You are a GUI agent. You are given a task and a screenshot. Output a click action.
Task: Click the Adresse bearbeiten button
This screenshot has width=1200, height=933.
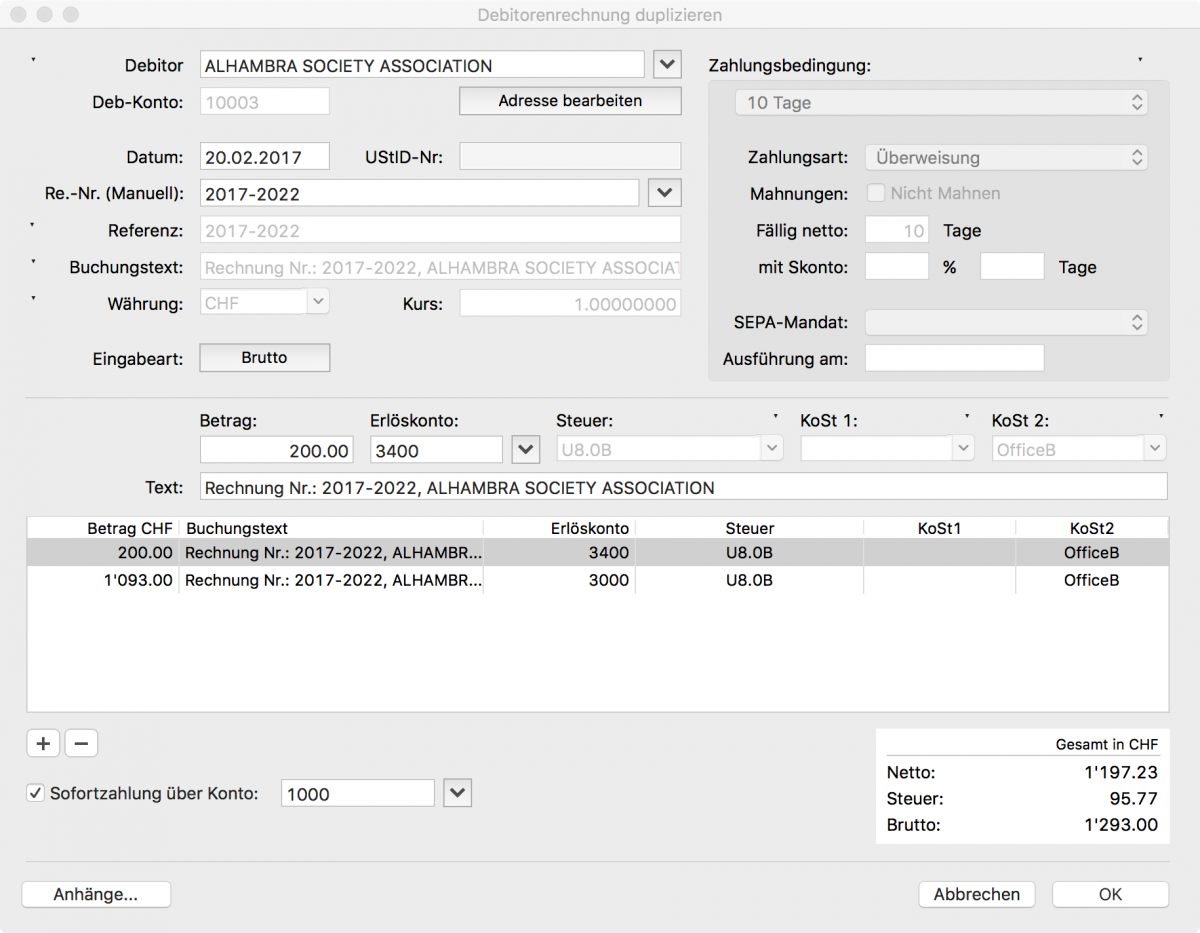(570, 100)
